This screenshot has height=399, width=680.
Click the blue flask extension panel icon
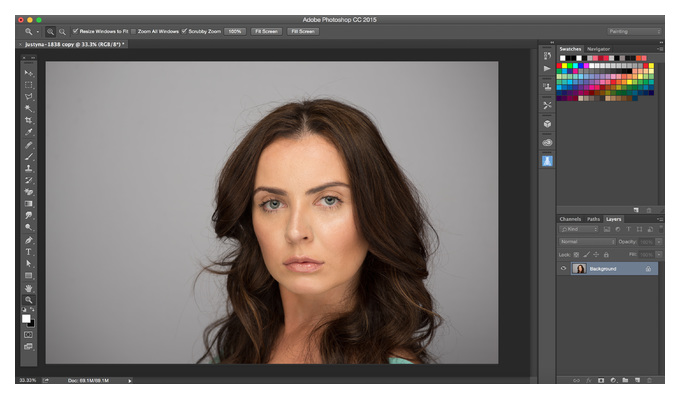[x=547, y=161]
